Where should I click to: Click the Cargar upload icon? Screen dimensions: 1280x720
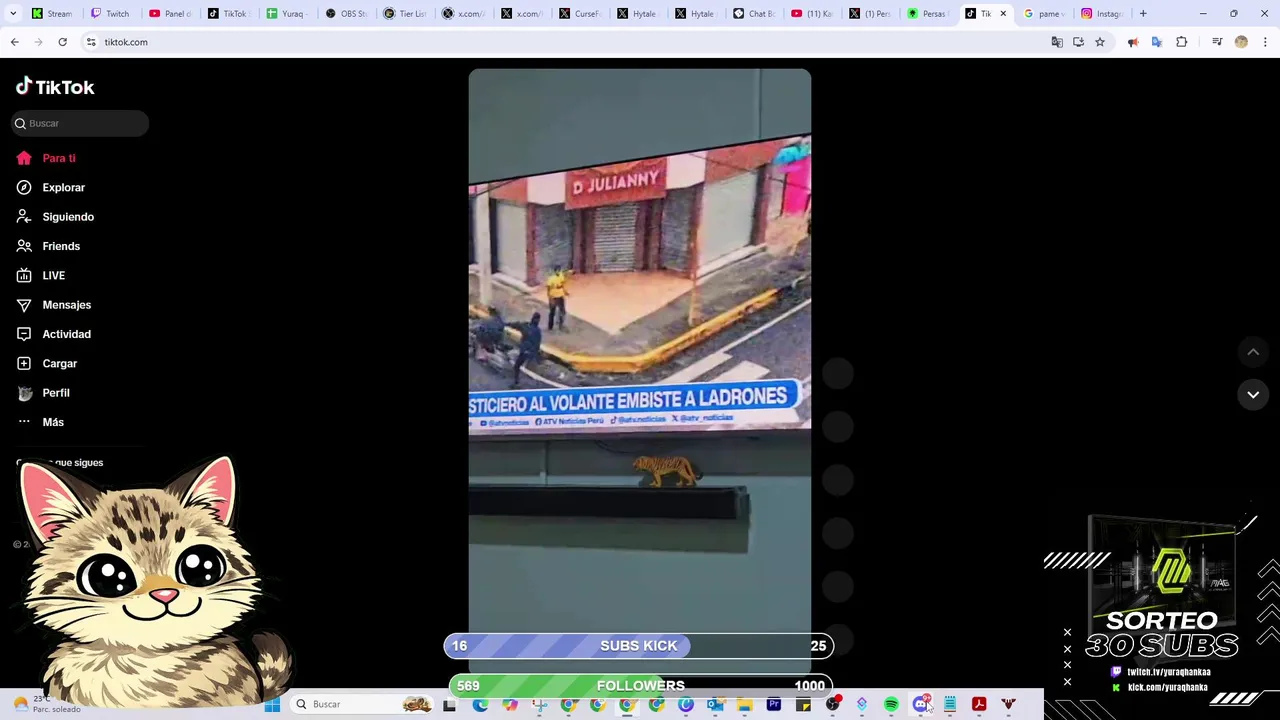tap(24, 363)
